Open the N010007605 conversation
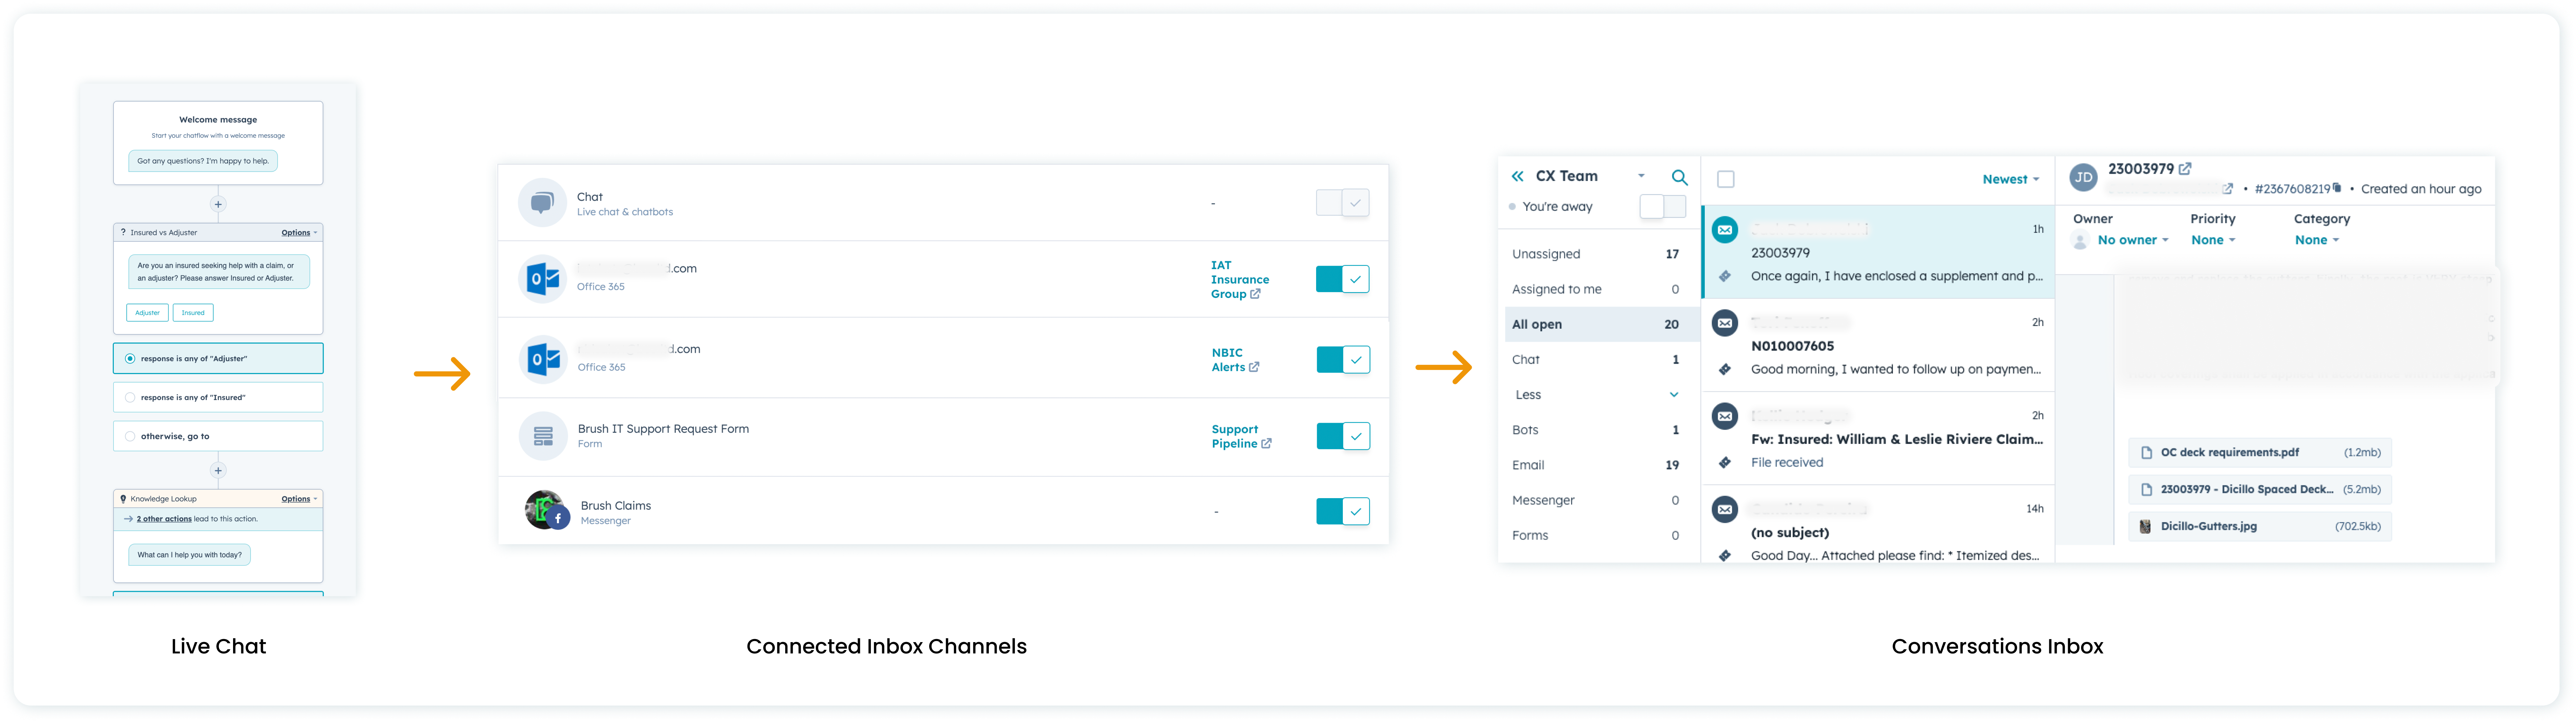 pyautogui.click(x=1878, y=346)
